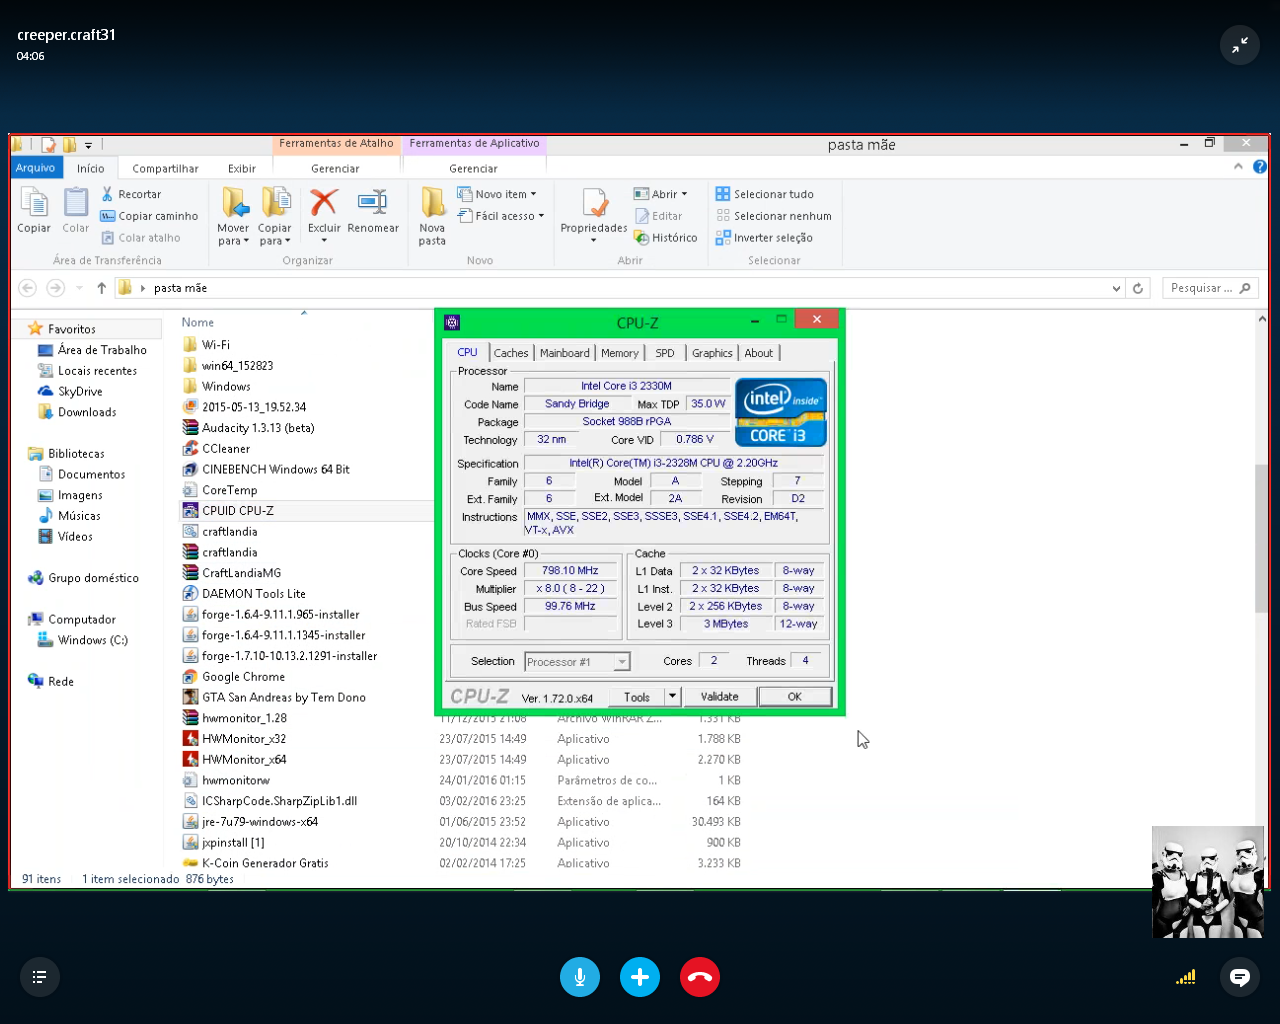Open the chat message bubble icon
The width and height of the screenshot is (1280, 1024).
[x=1240, y=977]
